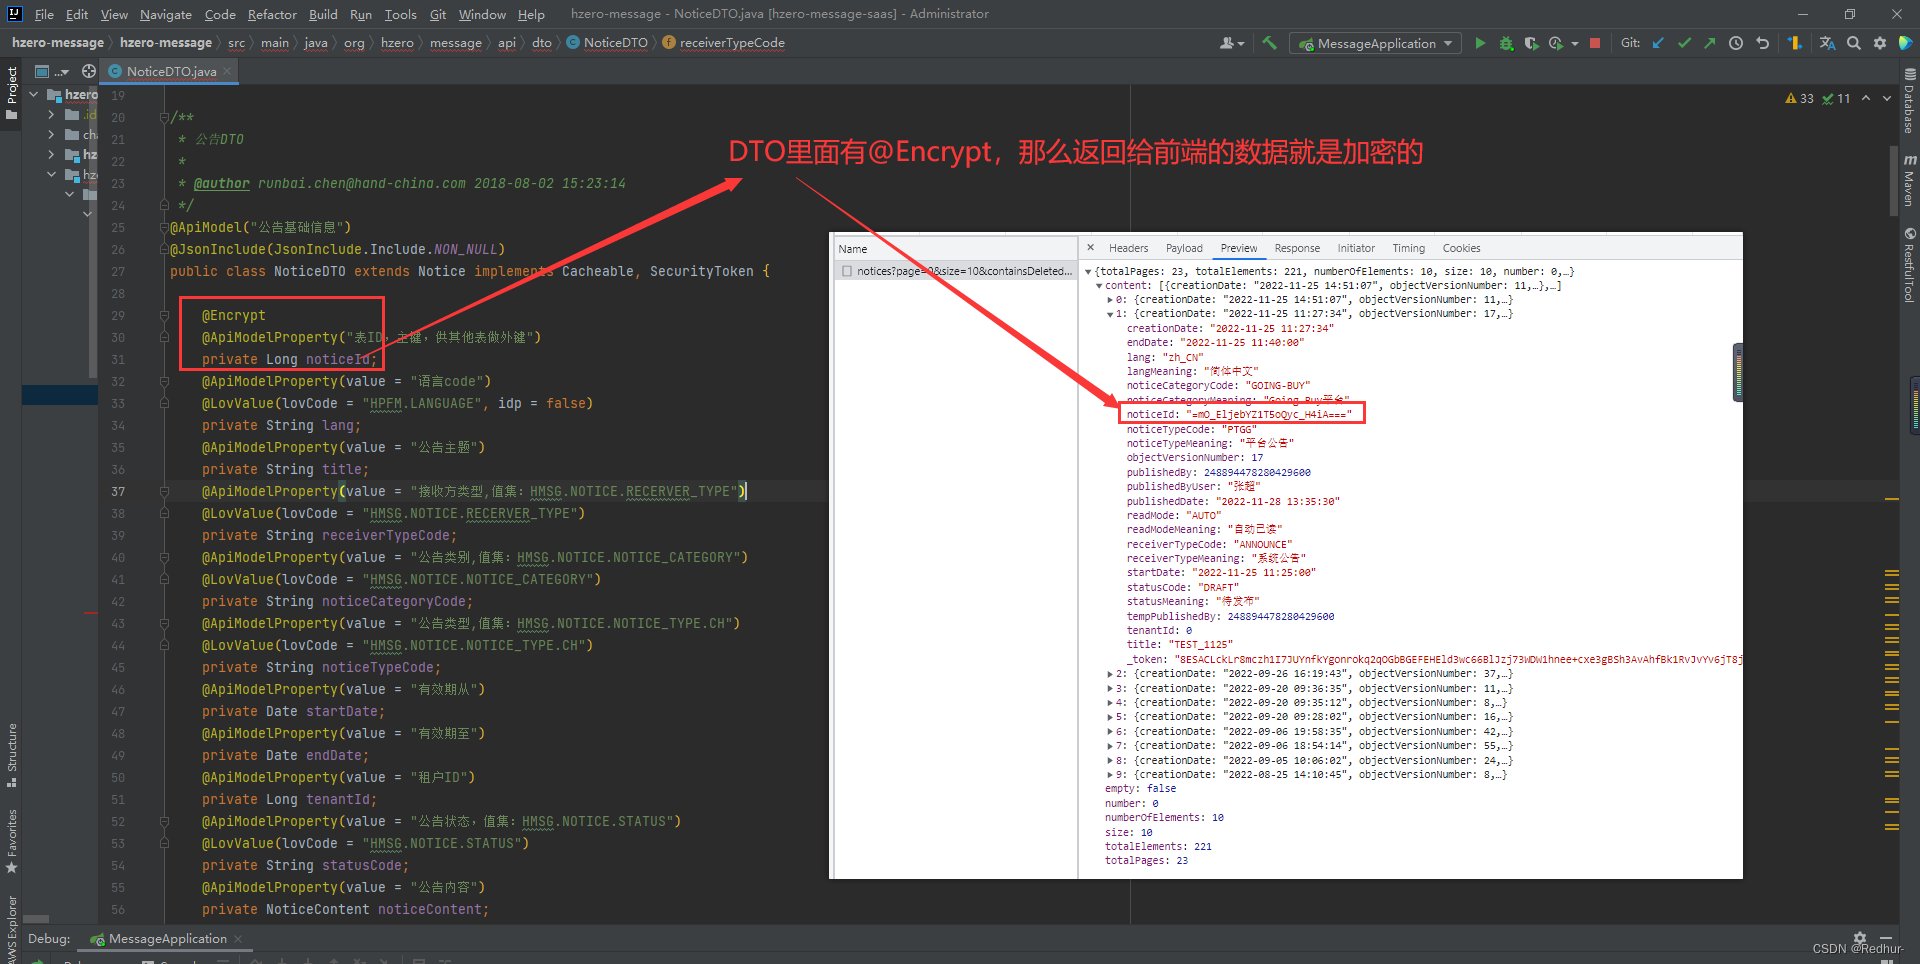Click NoticeDTO breadcrumb in navigation bar
This screenshot has height=964, width=1920.
(607, 43)
